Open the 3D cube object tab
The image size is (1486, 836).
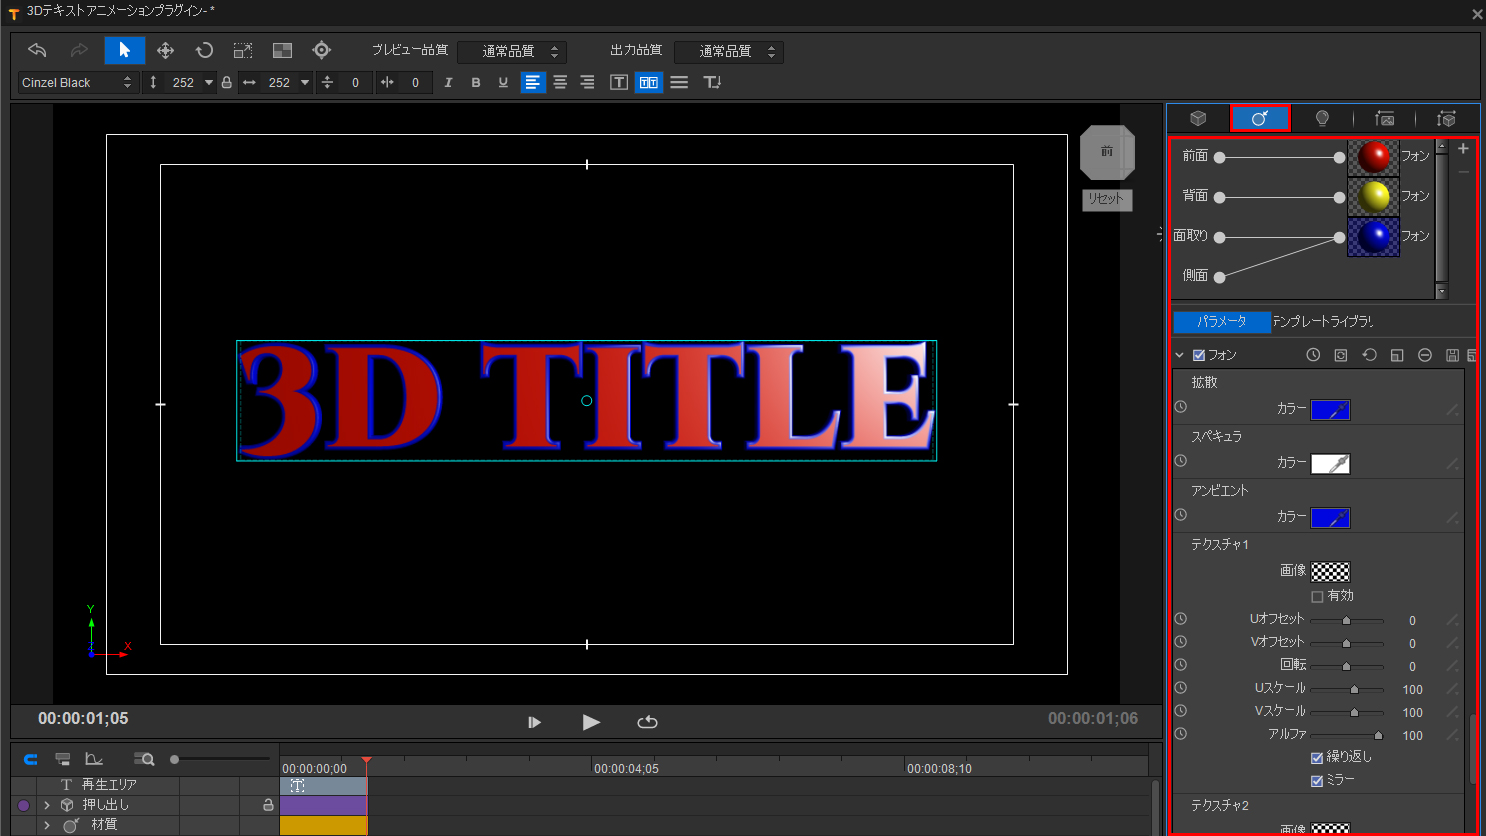coord(1198,117)
